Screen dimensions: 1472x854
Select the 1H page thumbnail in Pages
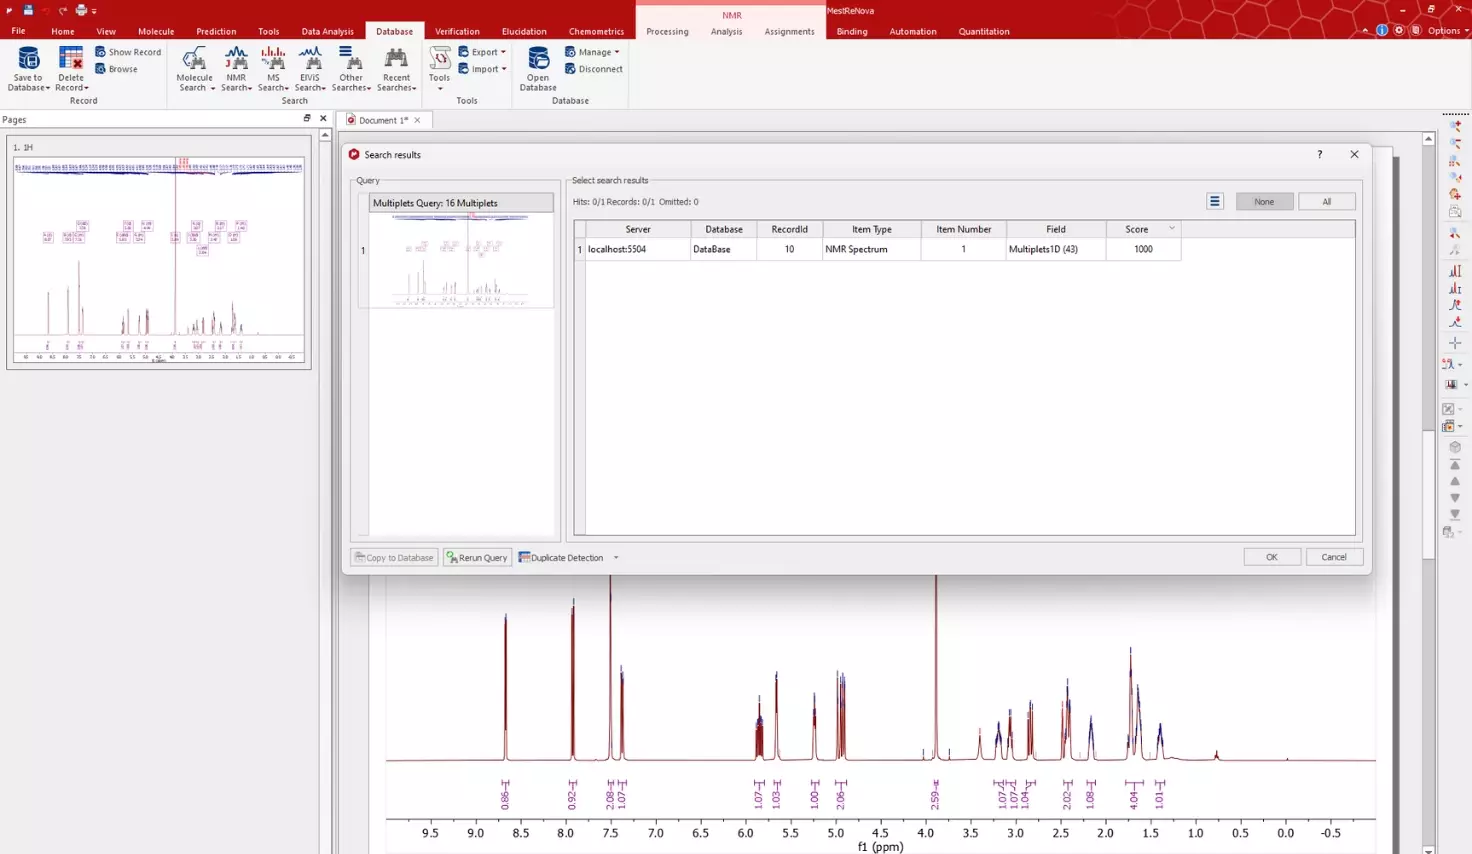click(159, 259)
